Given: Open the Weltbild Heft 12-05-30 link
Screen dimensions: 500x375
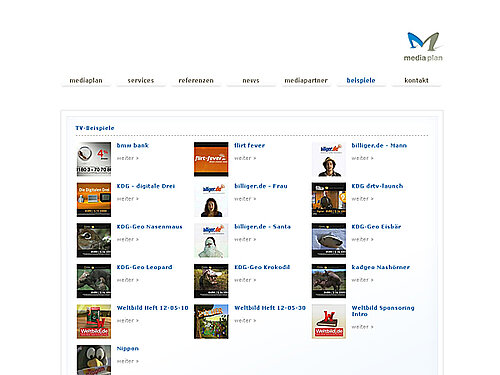Looking at the screenshot, I should (270, 308).
